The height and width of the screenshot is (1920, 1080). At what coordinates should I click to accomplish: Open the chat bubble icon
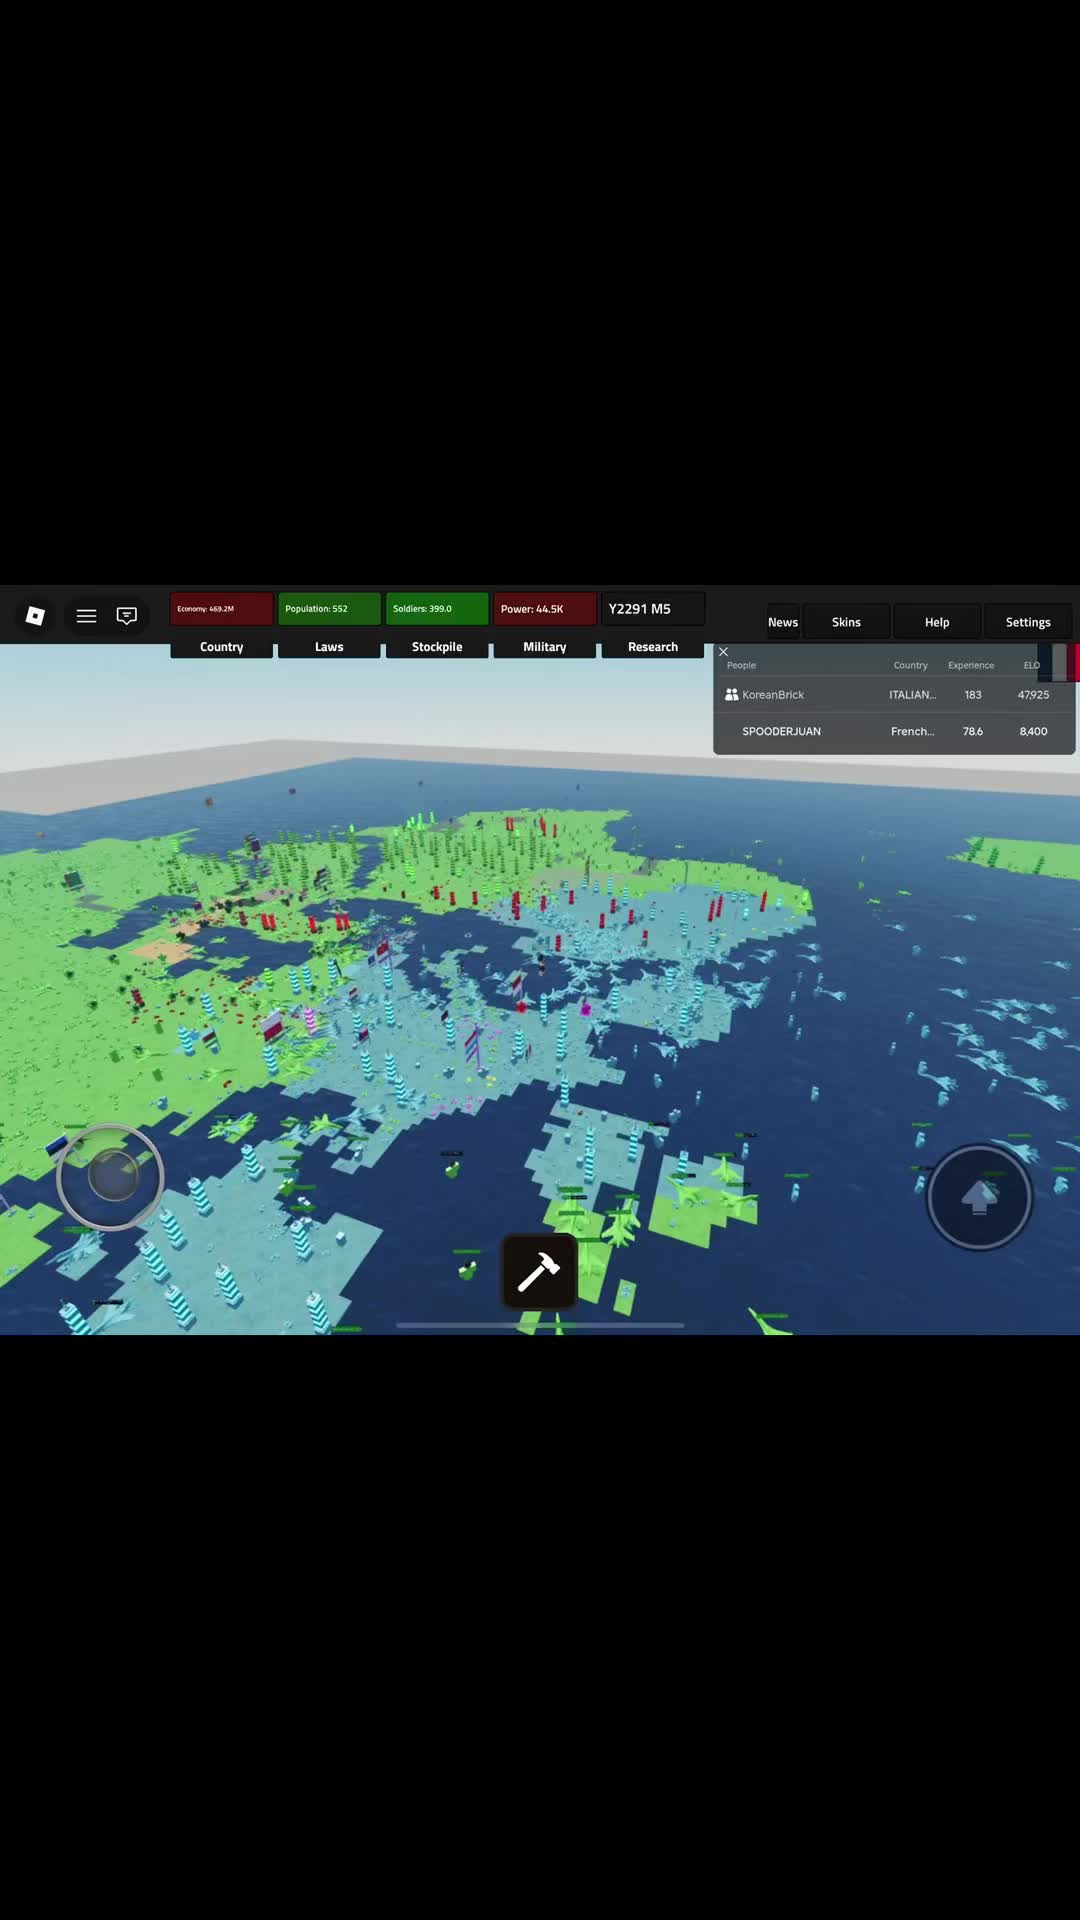coord(127,616)
